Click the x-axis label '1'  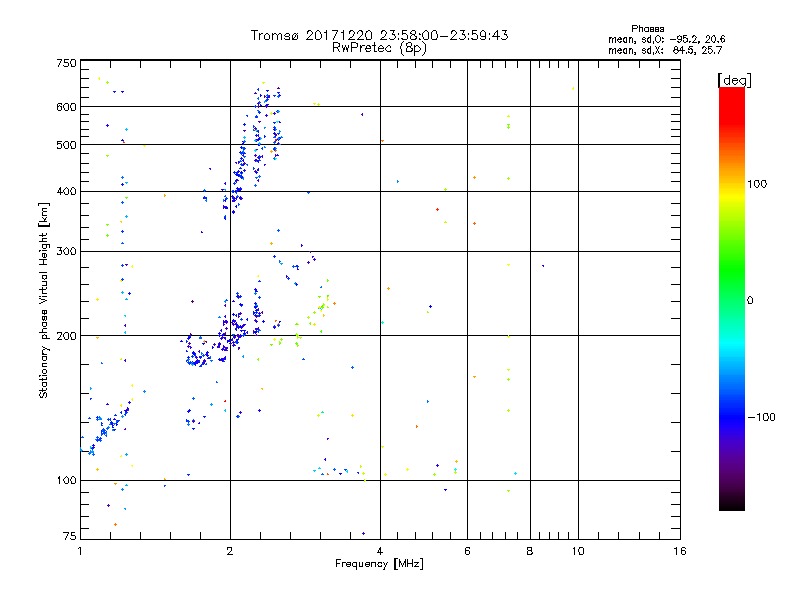[x=80, y=551]
